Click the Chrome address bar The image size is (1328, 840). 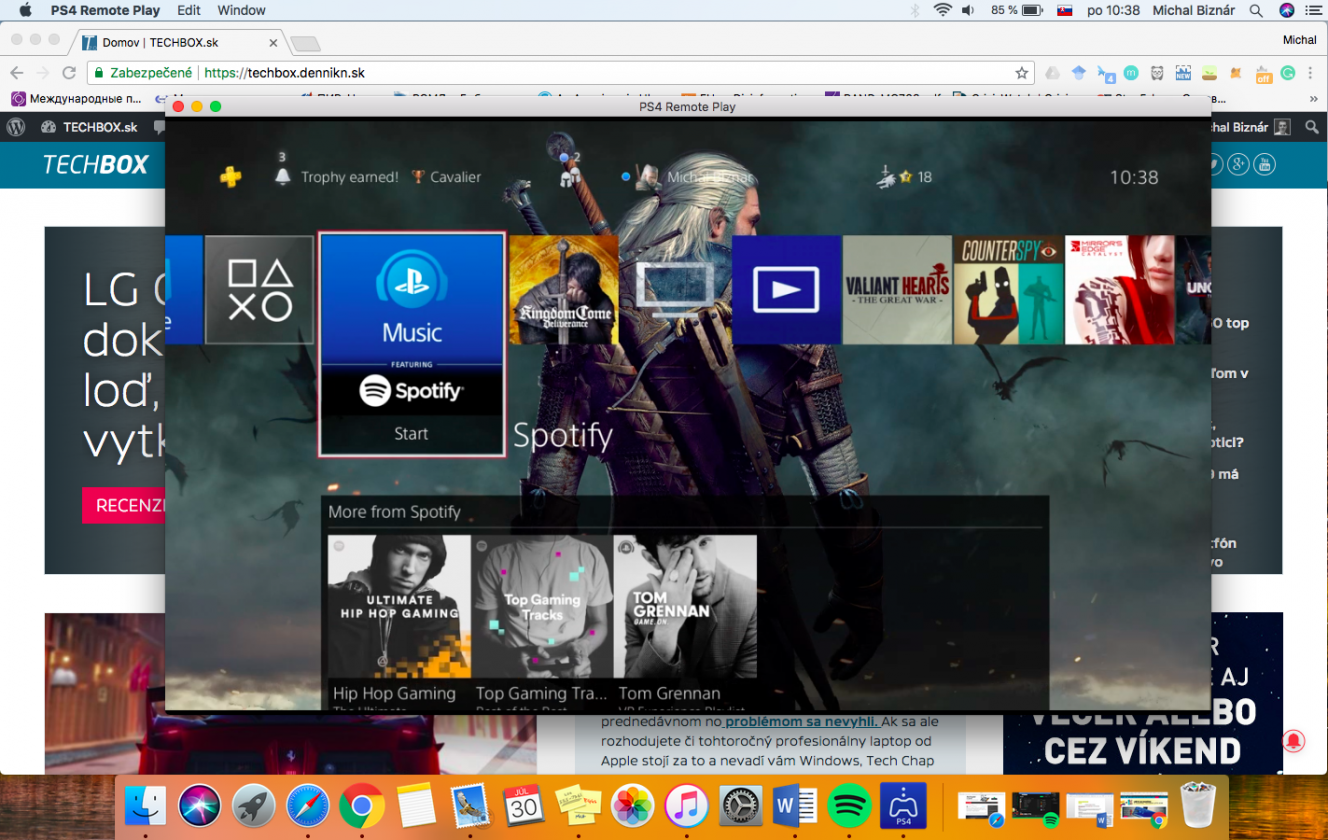click(x=560, y=73)
